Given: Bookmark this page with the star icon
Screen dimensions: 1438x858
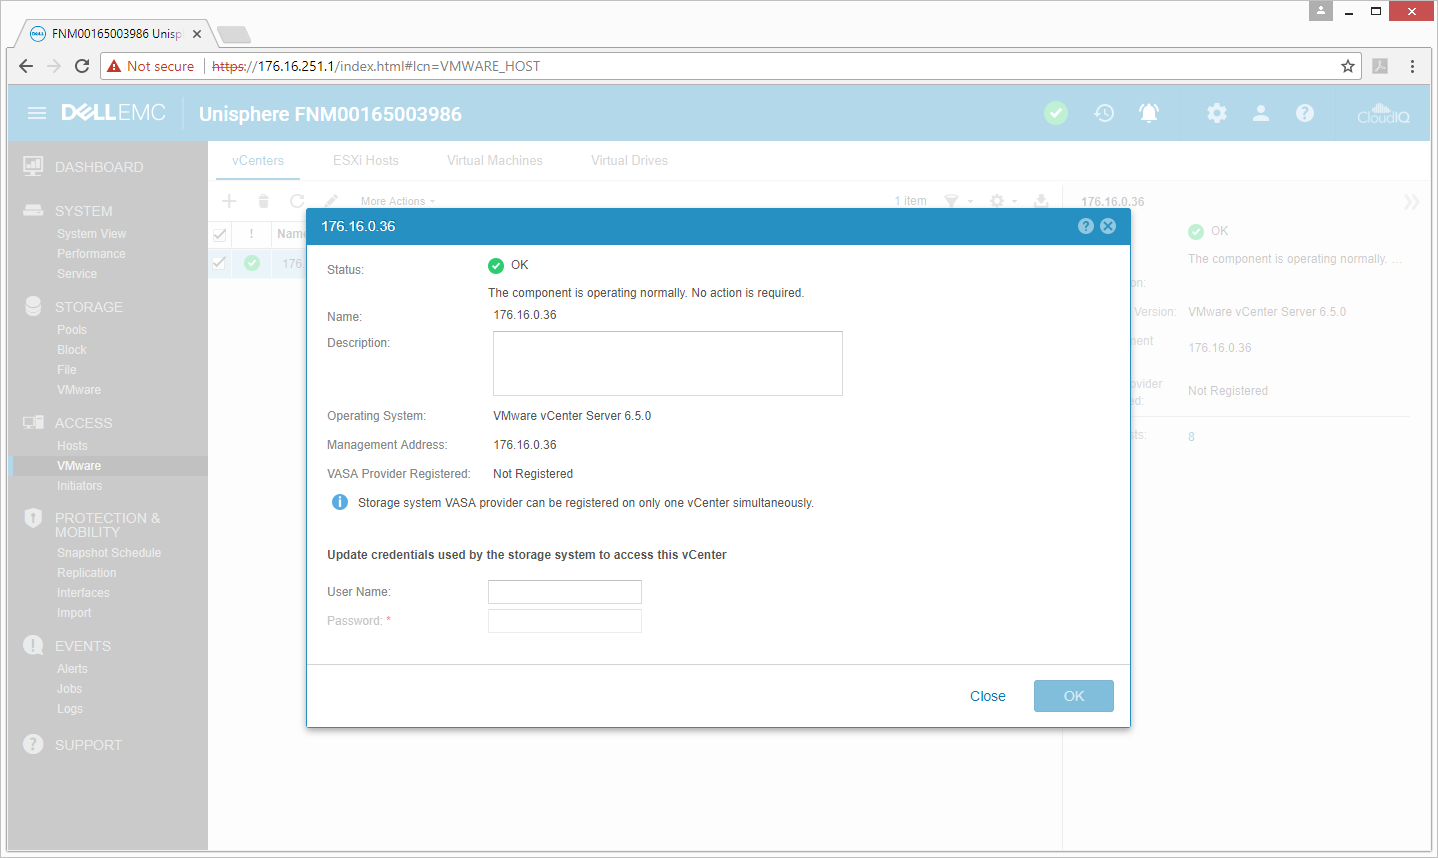Looking at the screenshot, I should [1348, 66].
